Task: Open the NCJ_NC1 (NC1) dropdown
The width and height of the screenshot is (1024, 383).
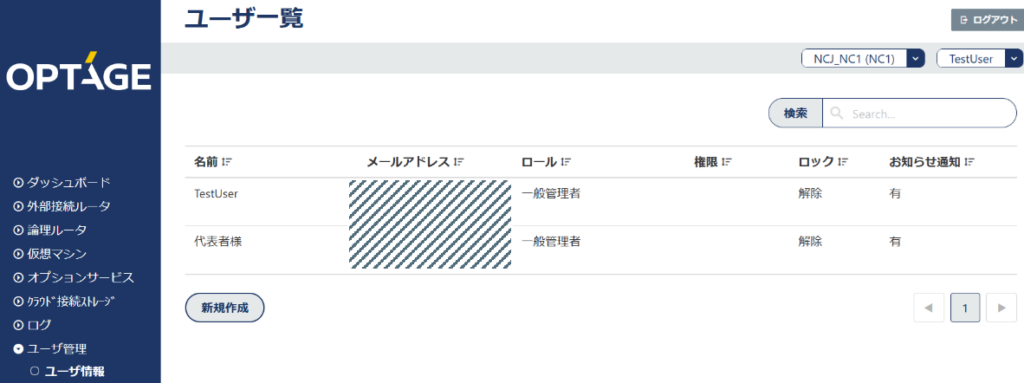Action: click(x=863, y=58)
